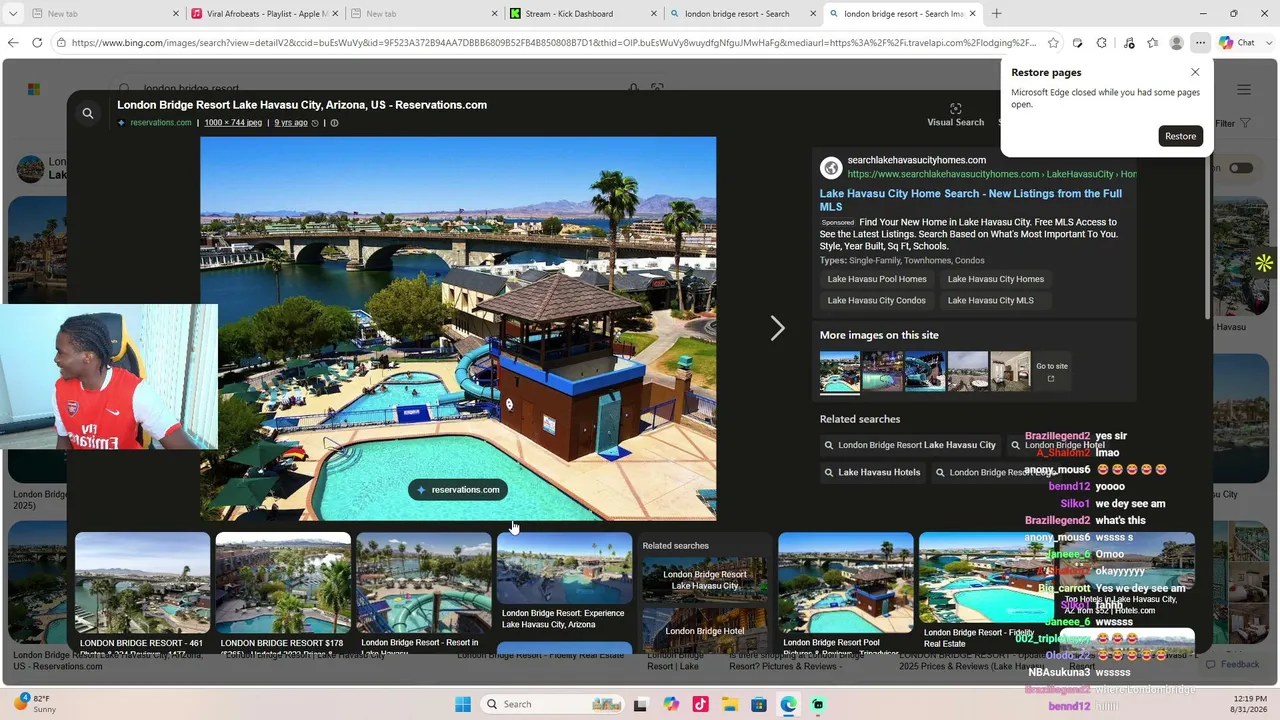Open the Edge extensions puzzle icon

[1101, 43]
